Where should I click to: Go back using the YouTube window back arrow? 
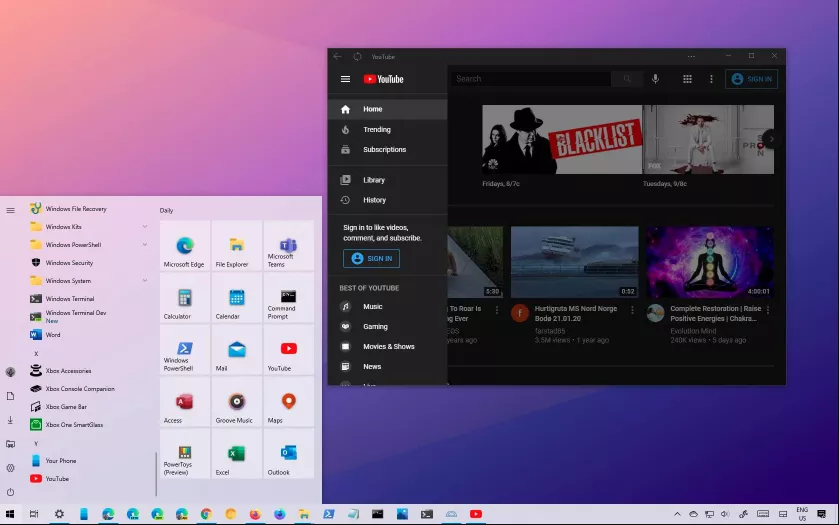[x=337, y=56]
